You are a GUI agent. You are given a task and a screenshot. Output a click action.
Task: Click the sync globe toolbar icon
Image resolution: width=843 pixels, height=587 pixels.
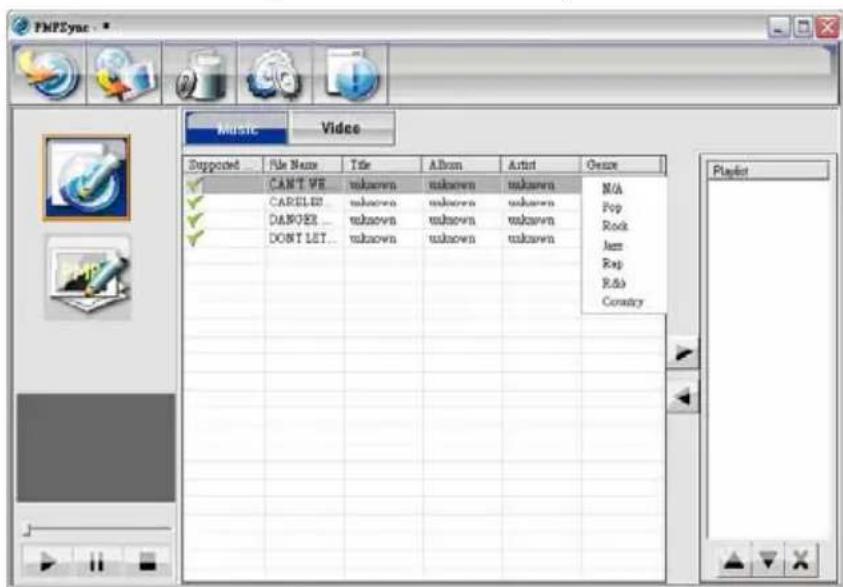point(48,74)
